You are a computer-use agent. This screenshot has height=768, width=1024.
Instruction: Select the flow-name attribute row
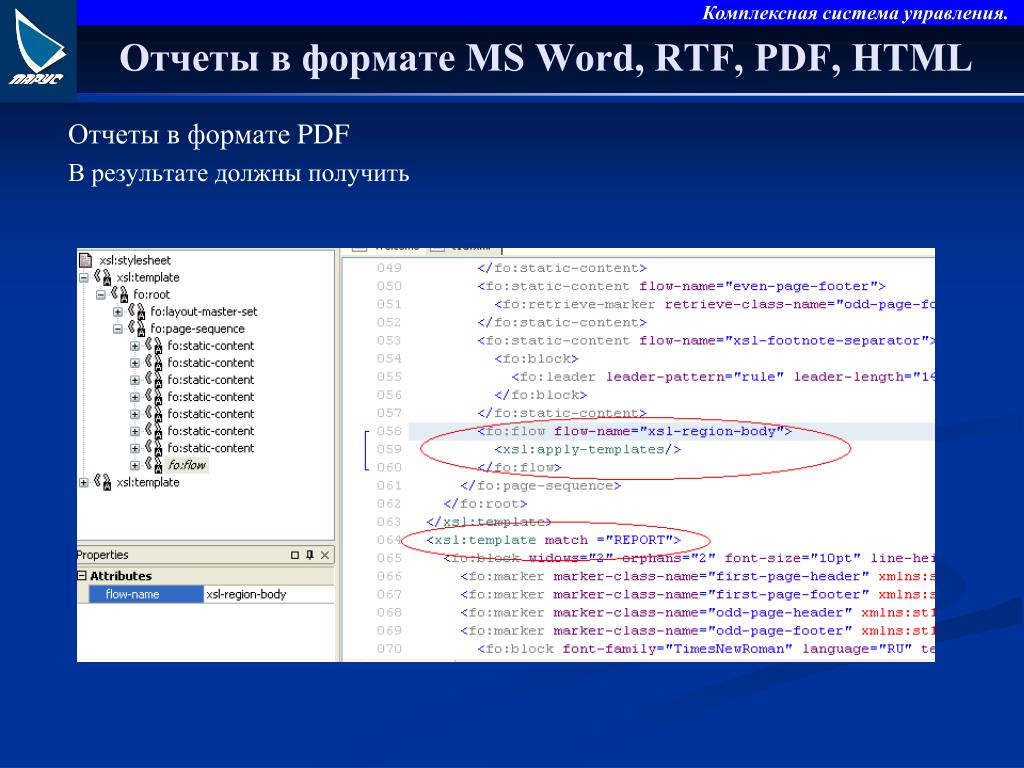(146, 594)
